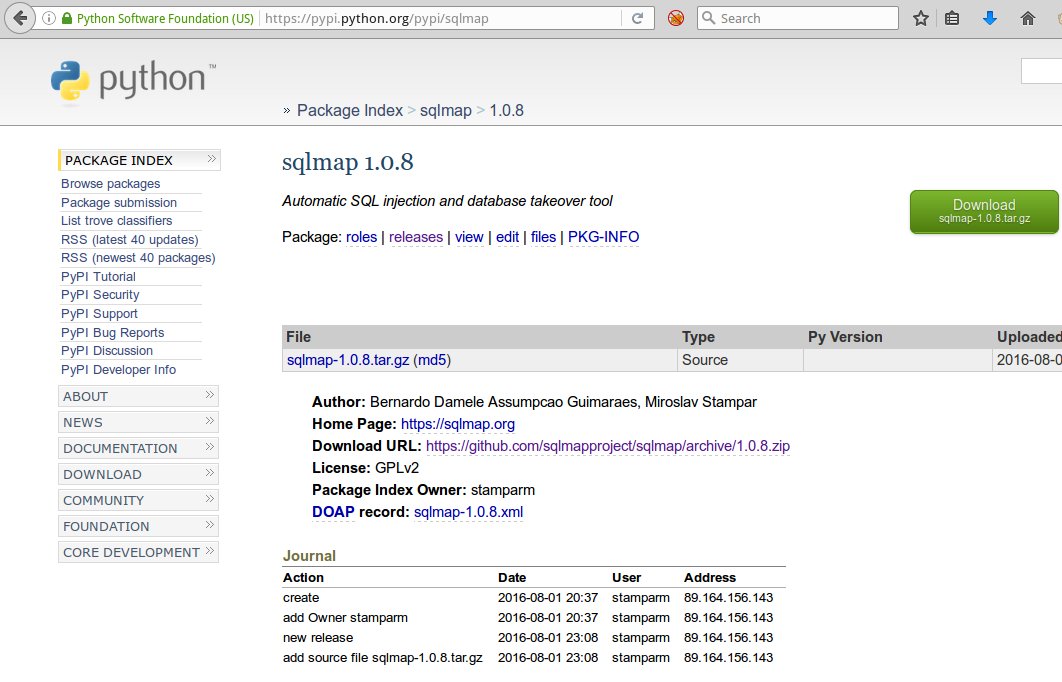This screenshot has height=682, width=1062.
Task: Open the bookmarks list icon
Action: tap(952, 18)
